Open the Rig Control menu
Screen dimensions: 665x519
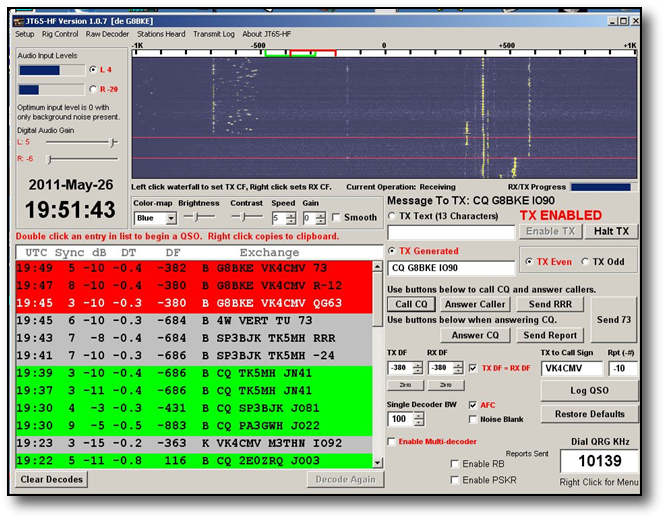click(59, 33)
